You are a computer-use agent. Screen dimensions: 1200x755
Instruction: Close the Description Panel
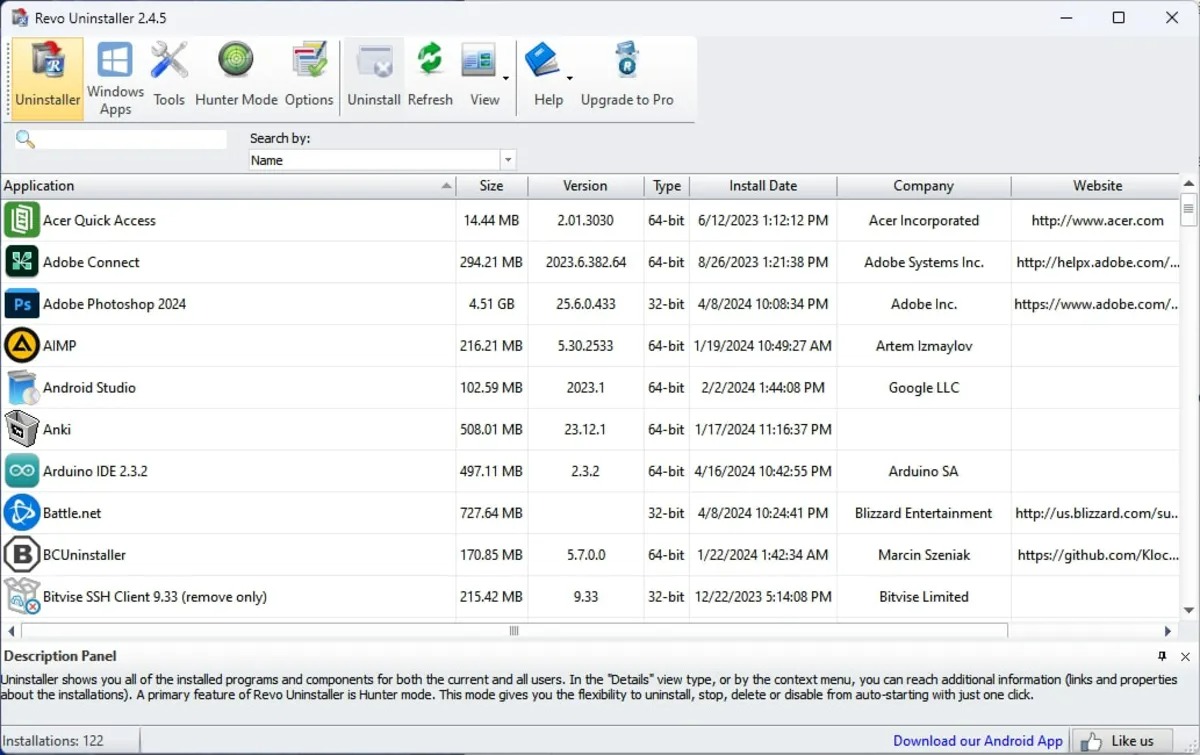(x=1185, y=656)
